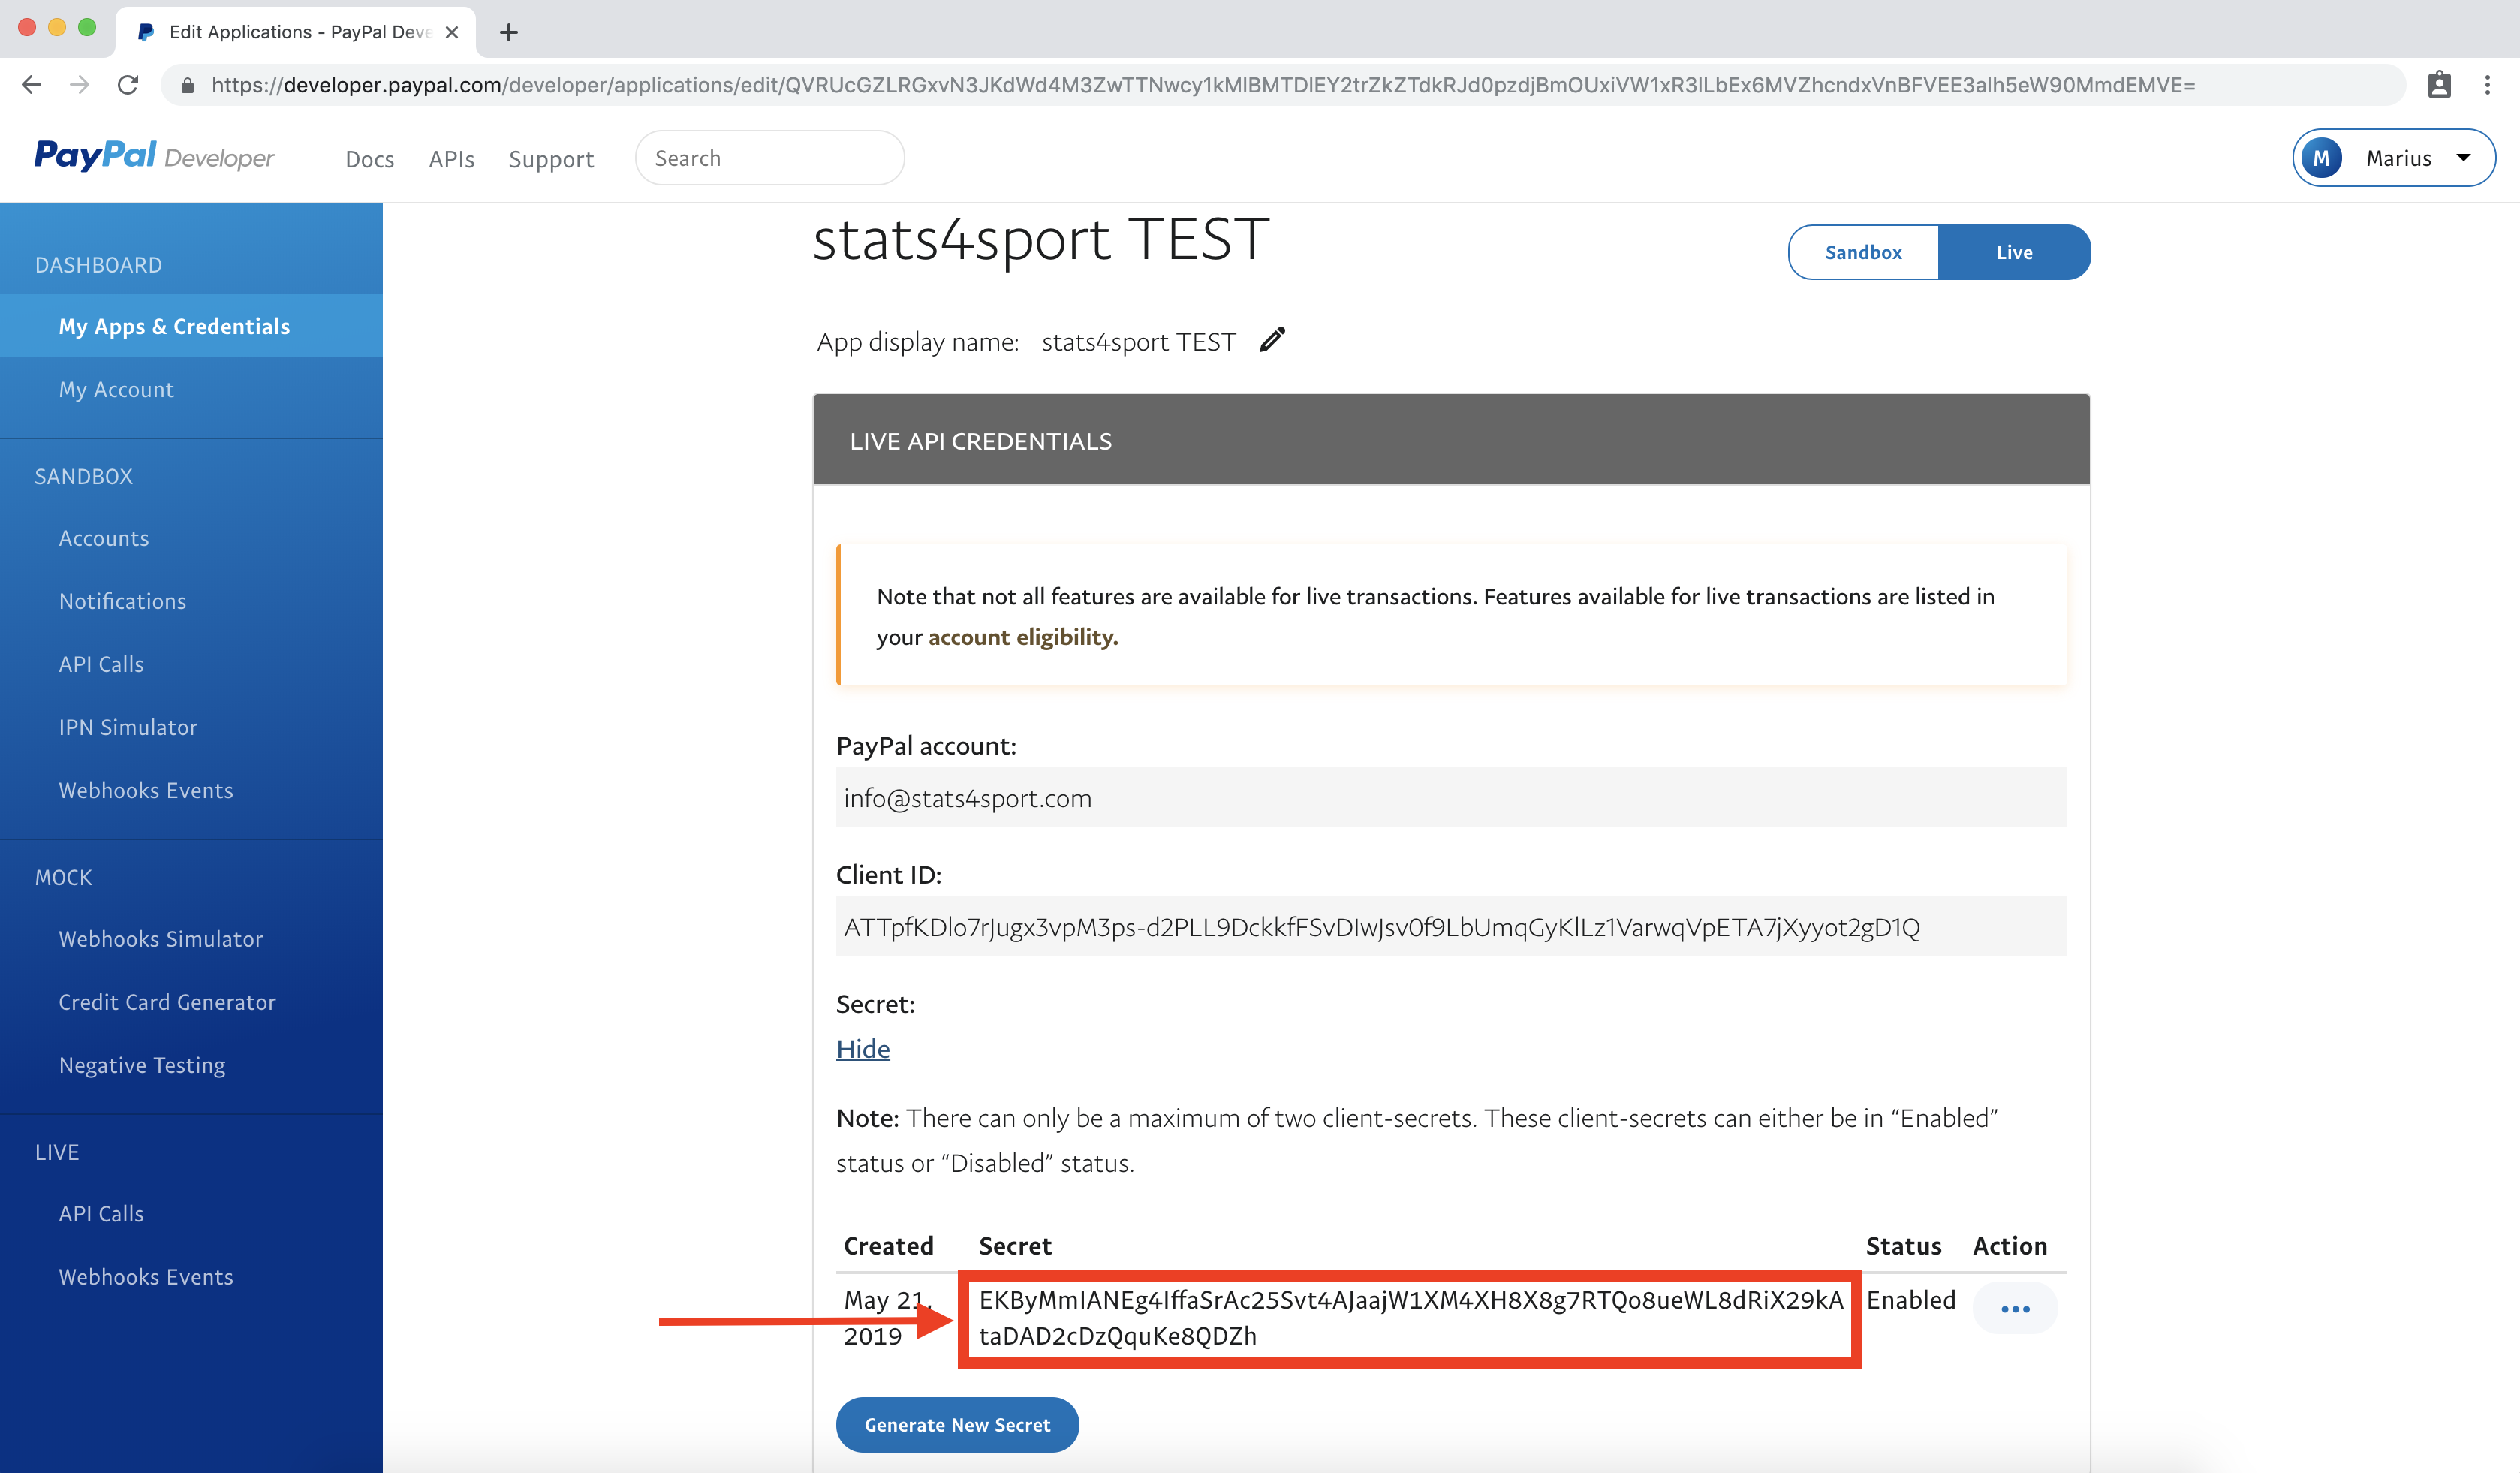This screenshot has width=2520, height=1473.
Task: Open the browser three-dot menu
Action: click(x=2487, y=85)
